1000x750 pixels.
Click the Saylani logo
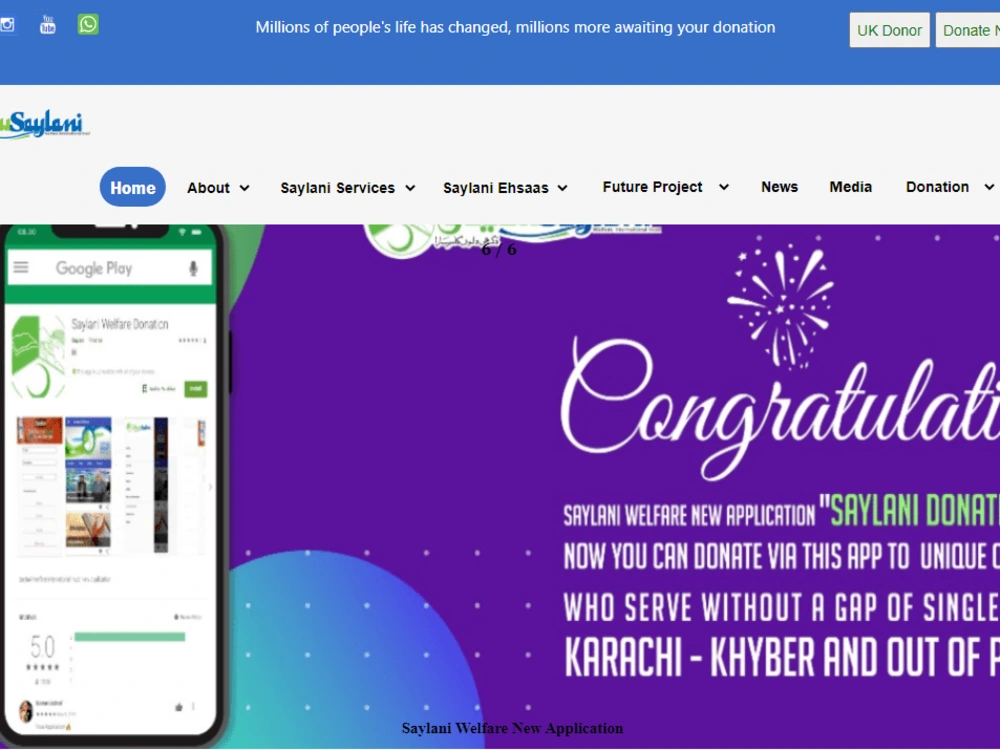(x=45, y=124)
